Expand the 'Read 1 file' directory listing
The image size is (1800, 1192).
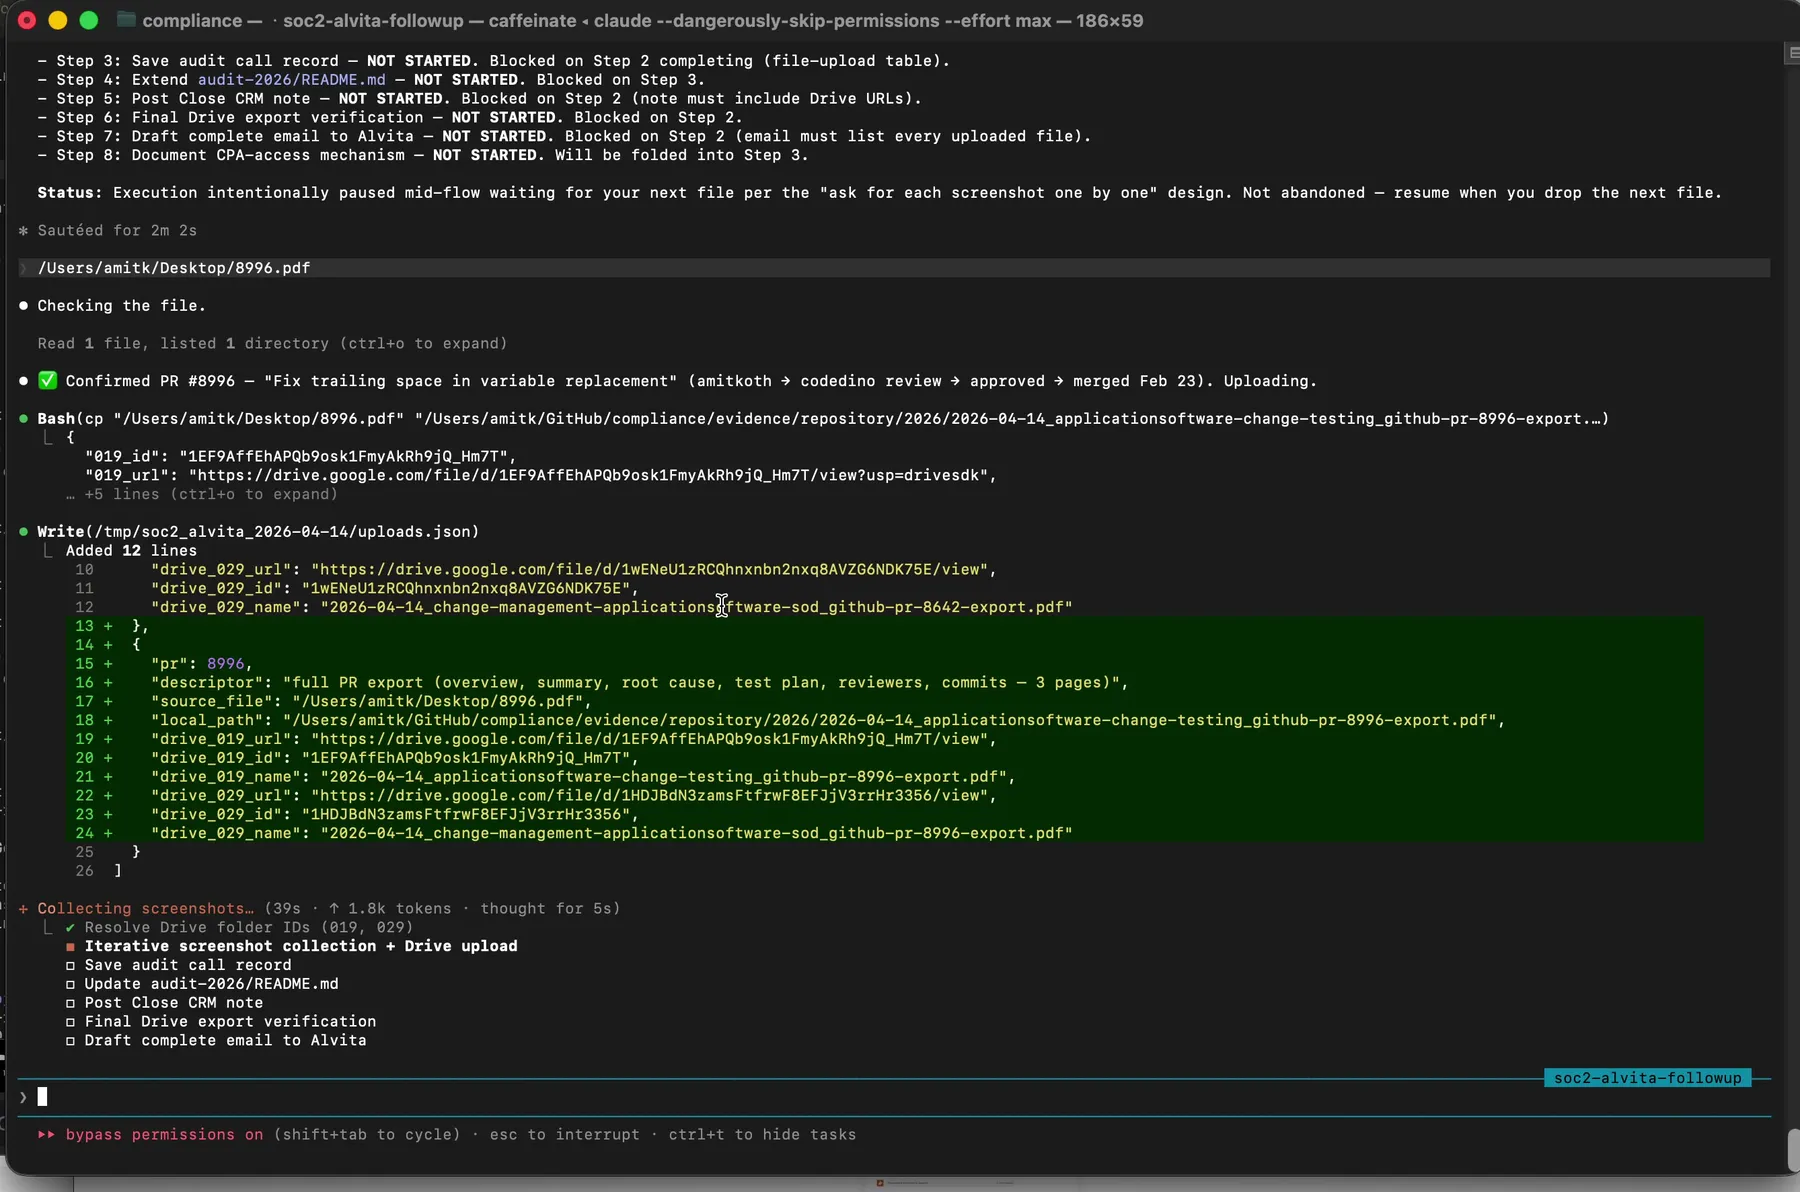point(273,343)
